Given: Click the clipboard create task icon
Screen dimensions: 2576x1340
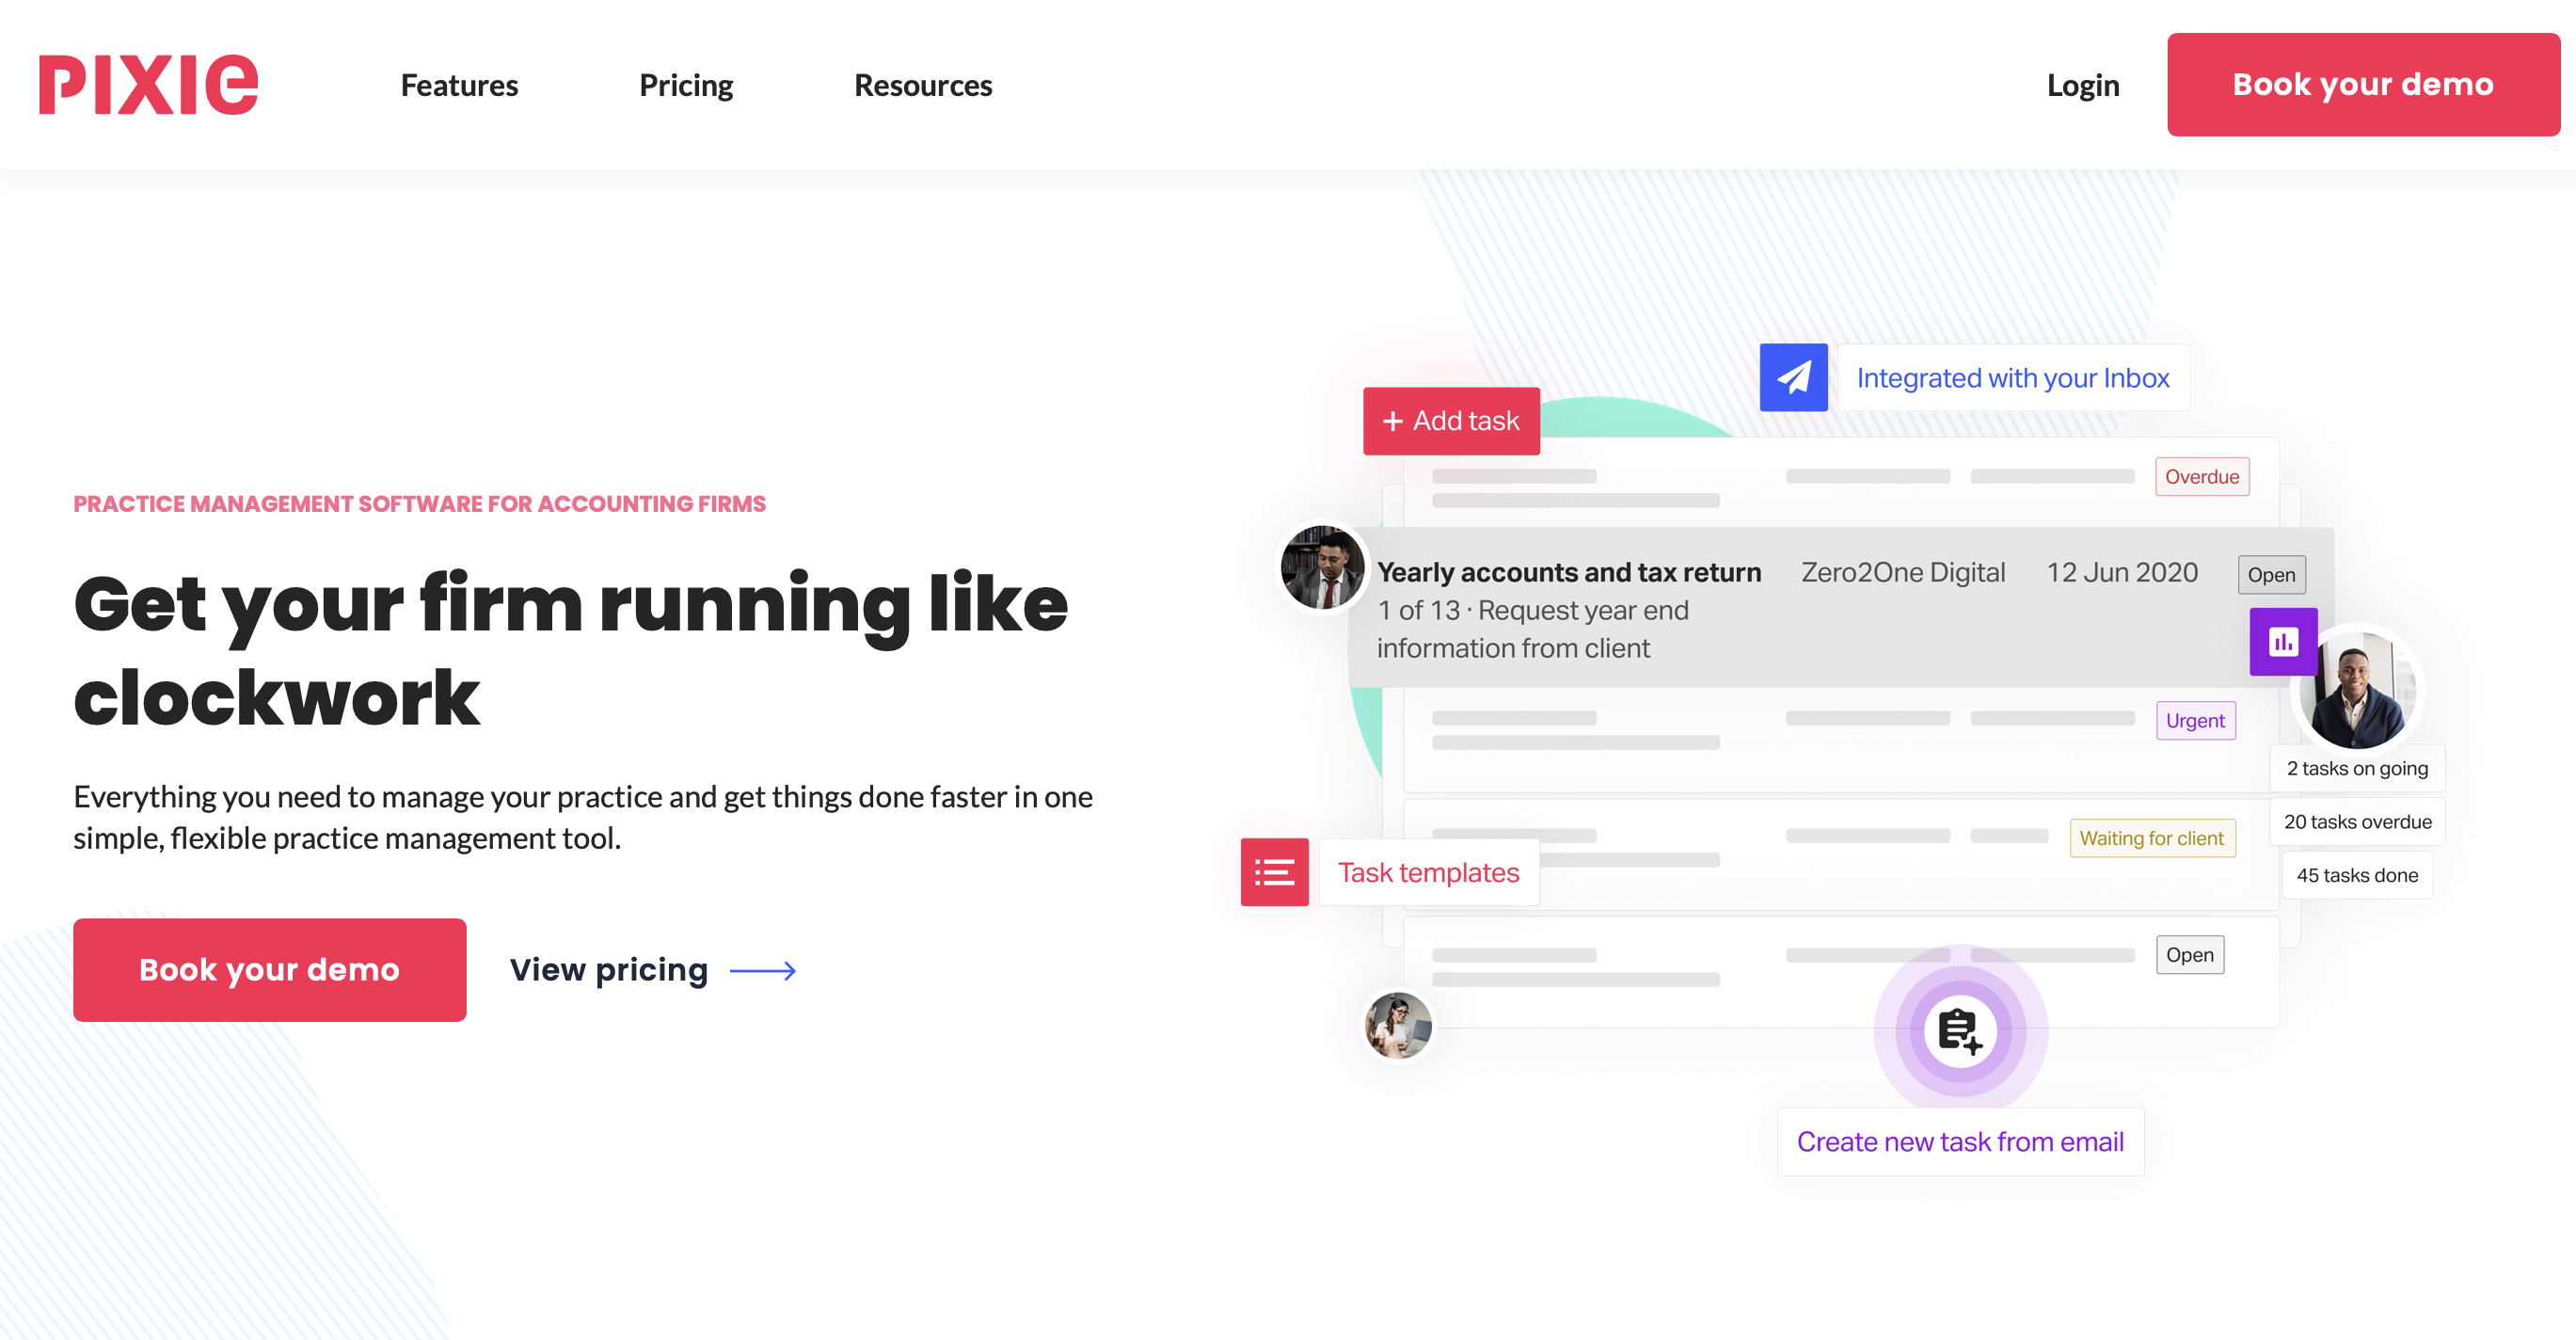Looking at the screenshot, I should (x=1959, y=1030).
